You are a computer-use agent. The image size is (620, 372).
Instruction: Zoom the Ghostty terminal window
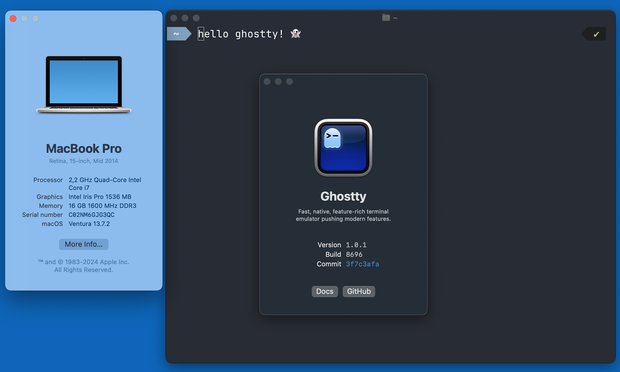pyautogui.click(x=196, y=18)
